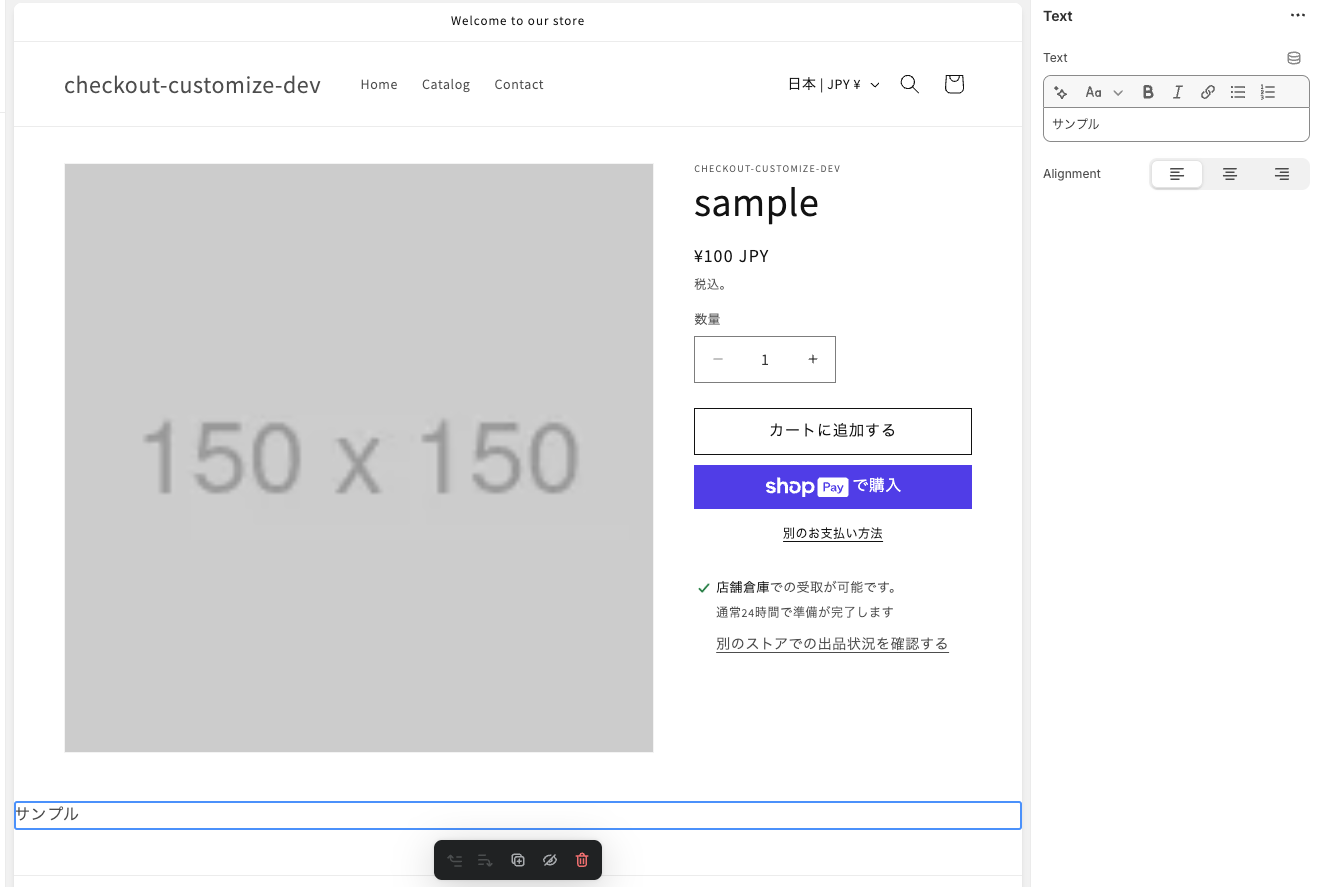This screenshot has width=1324, height=887.
Task: Hide the selected block with eye icon
Action: pos(550,860)
